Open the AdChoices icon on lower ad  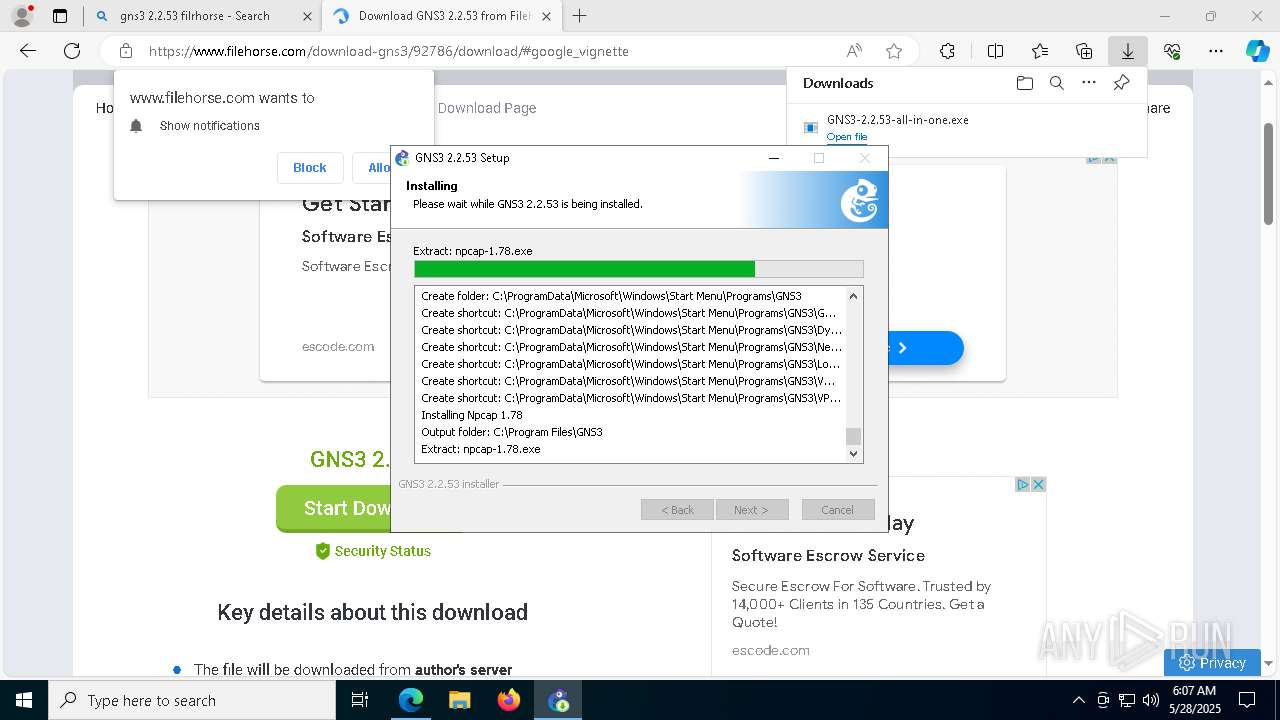[1023, 484]
